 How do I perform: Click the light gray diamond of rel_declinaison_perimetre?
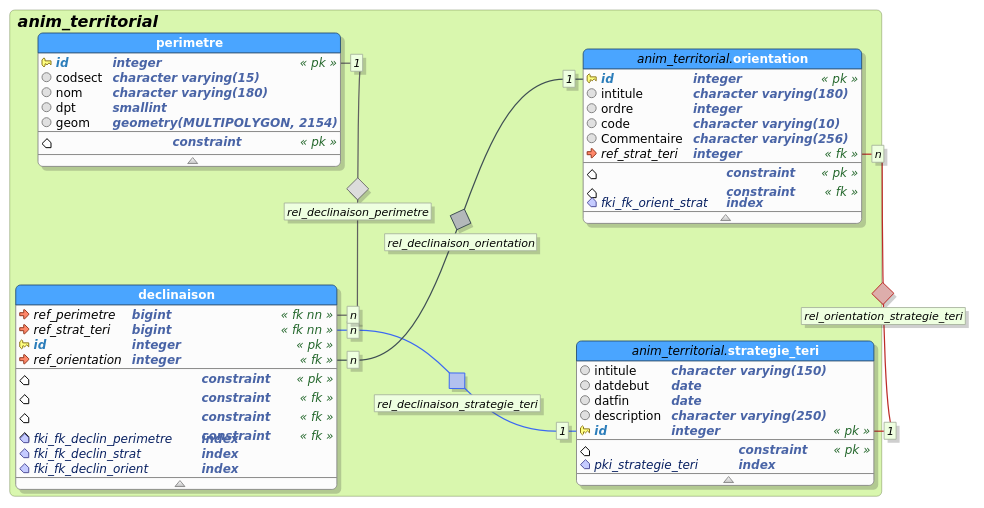(x=358, y=189)
